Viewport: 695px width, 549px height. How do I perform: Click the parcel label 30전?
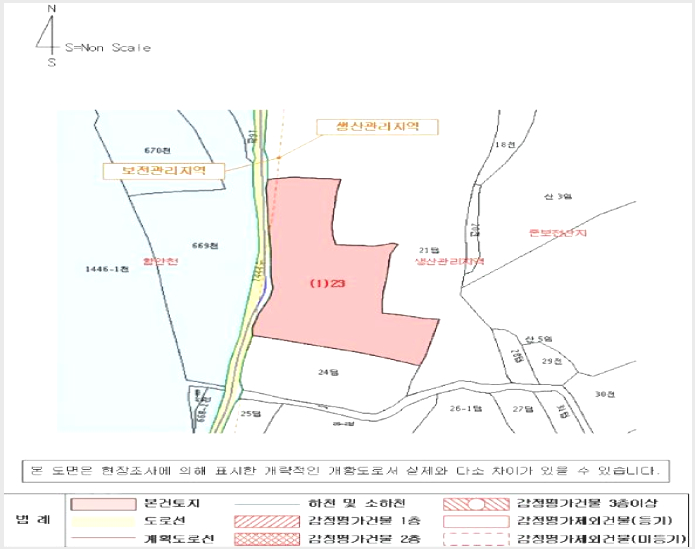point(605,394)
